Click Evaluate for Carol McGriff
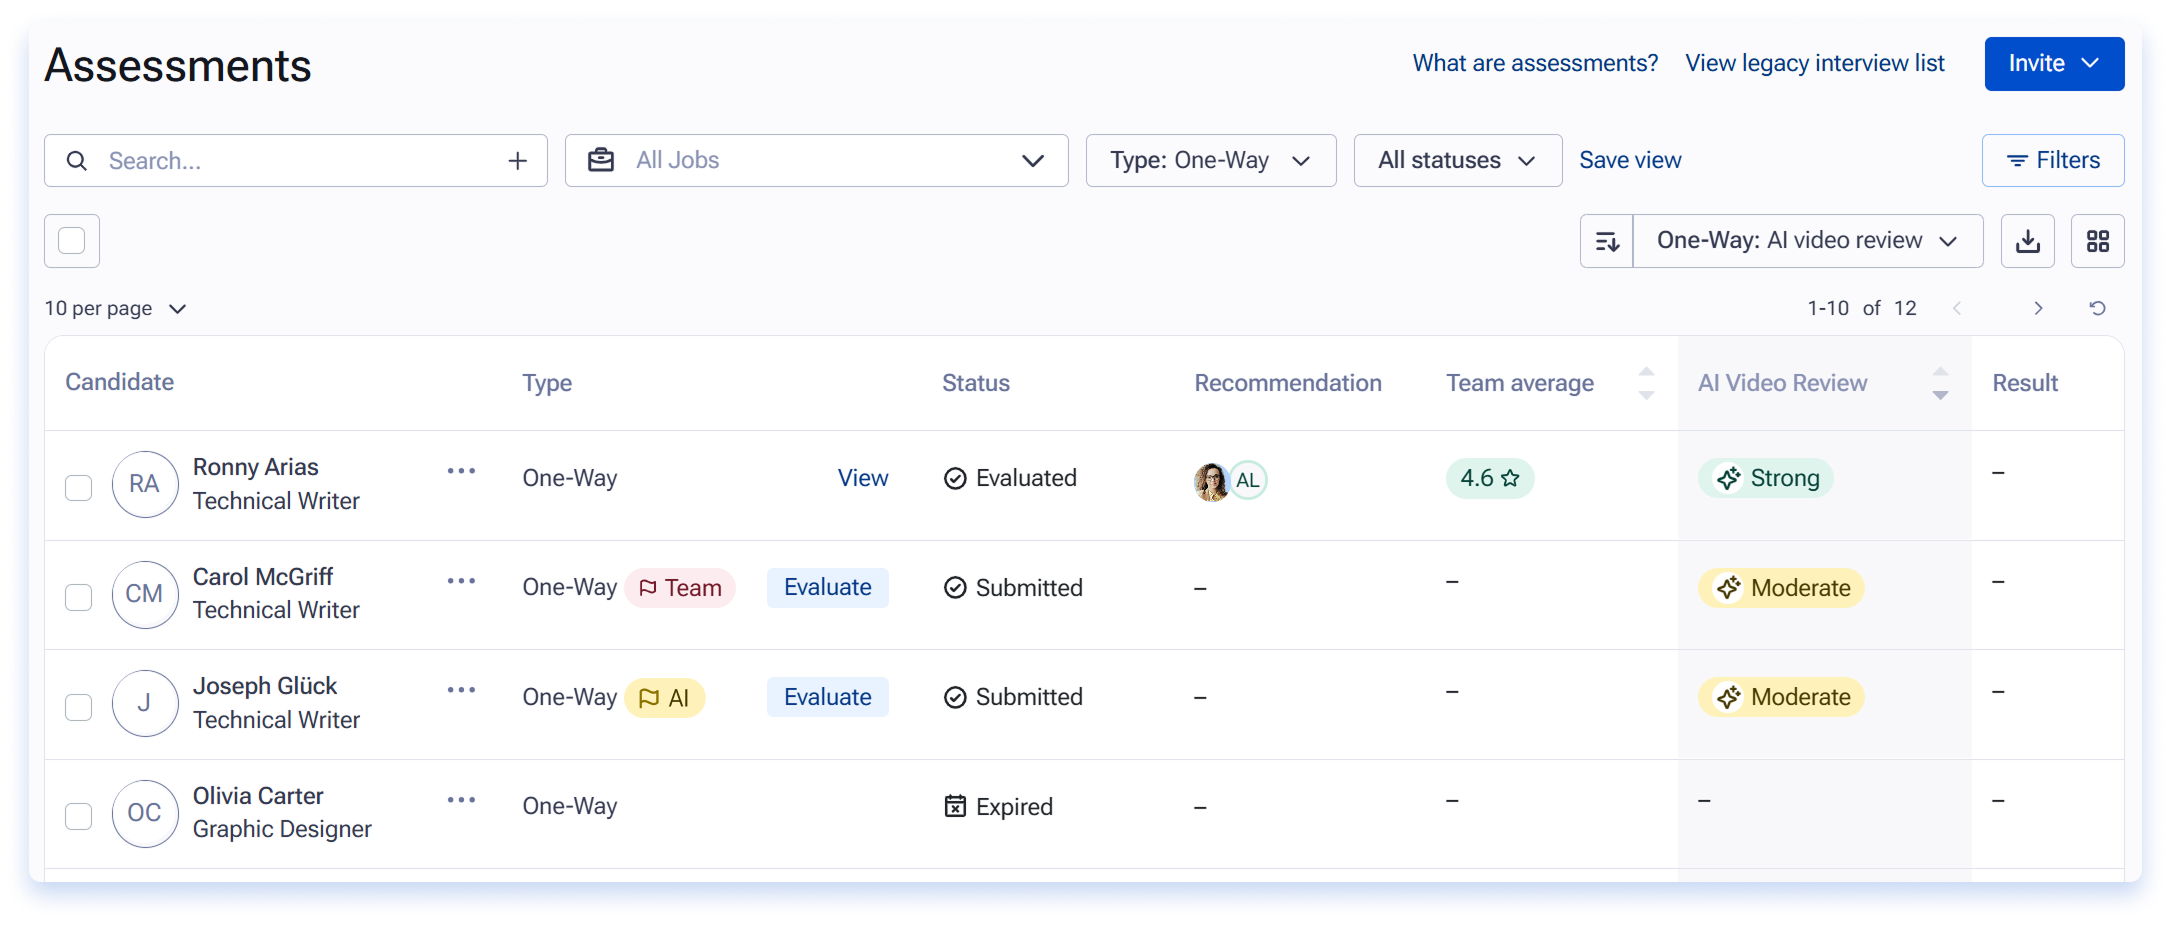This screenshot has width=2171, height=940. (827, 587)
